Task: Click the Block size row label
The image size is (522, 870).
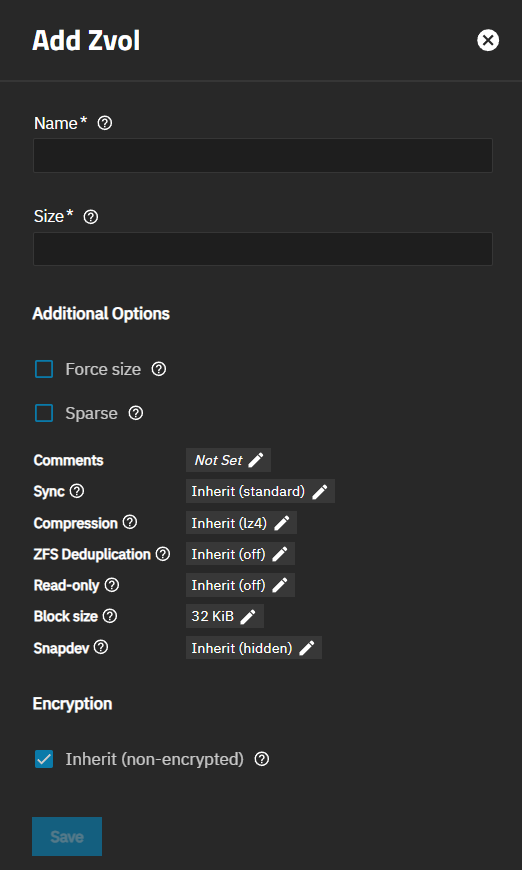Action: (65, 616)
